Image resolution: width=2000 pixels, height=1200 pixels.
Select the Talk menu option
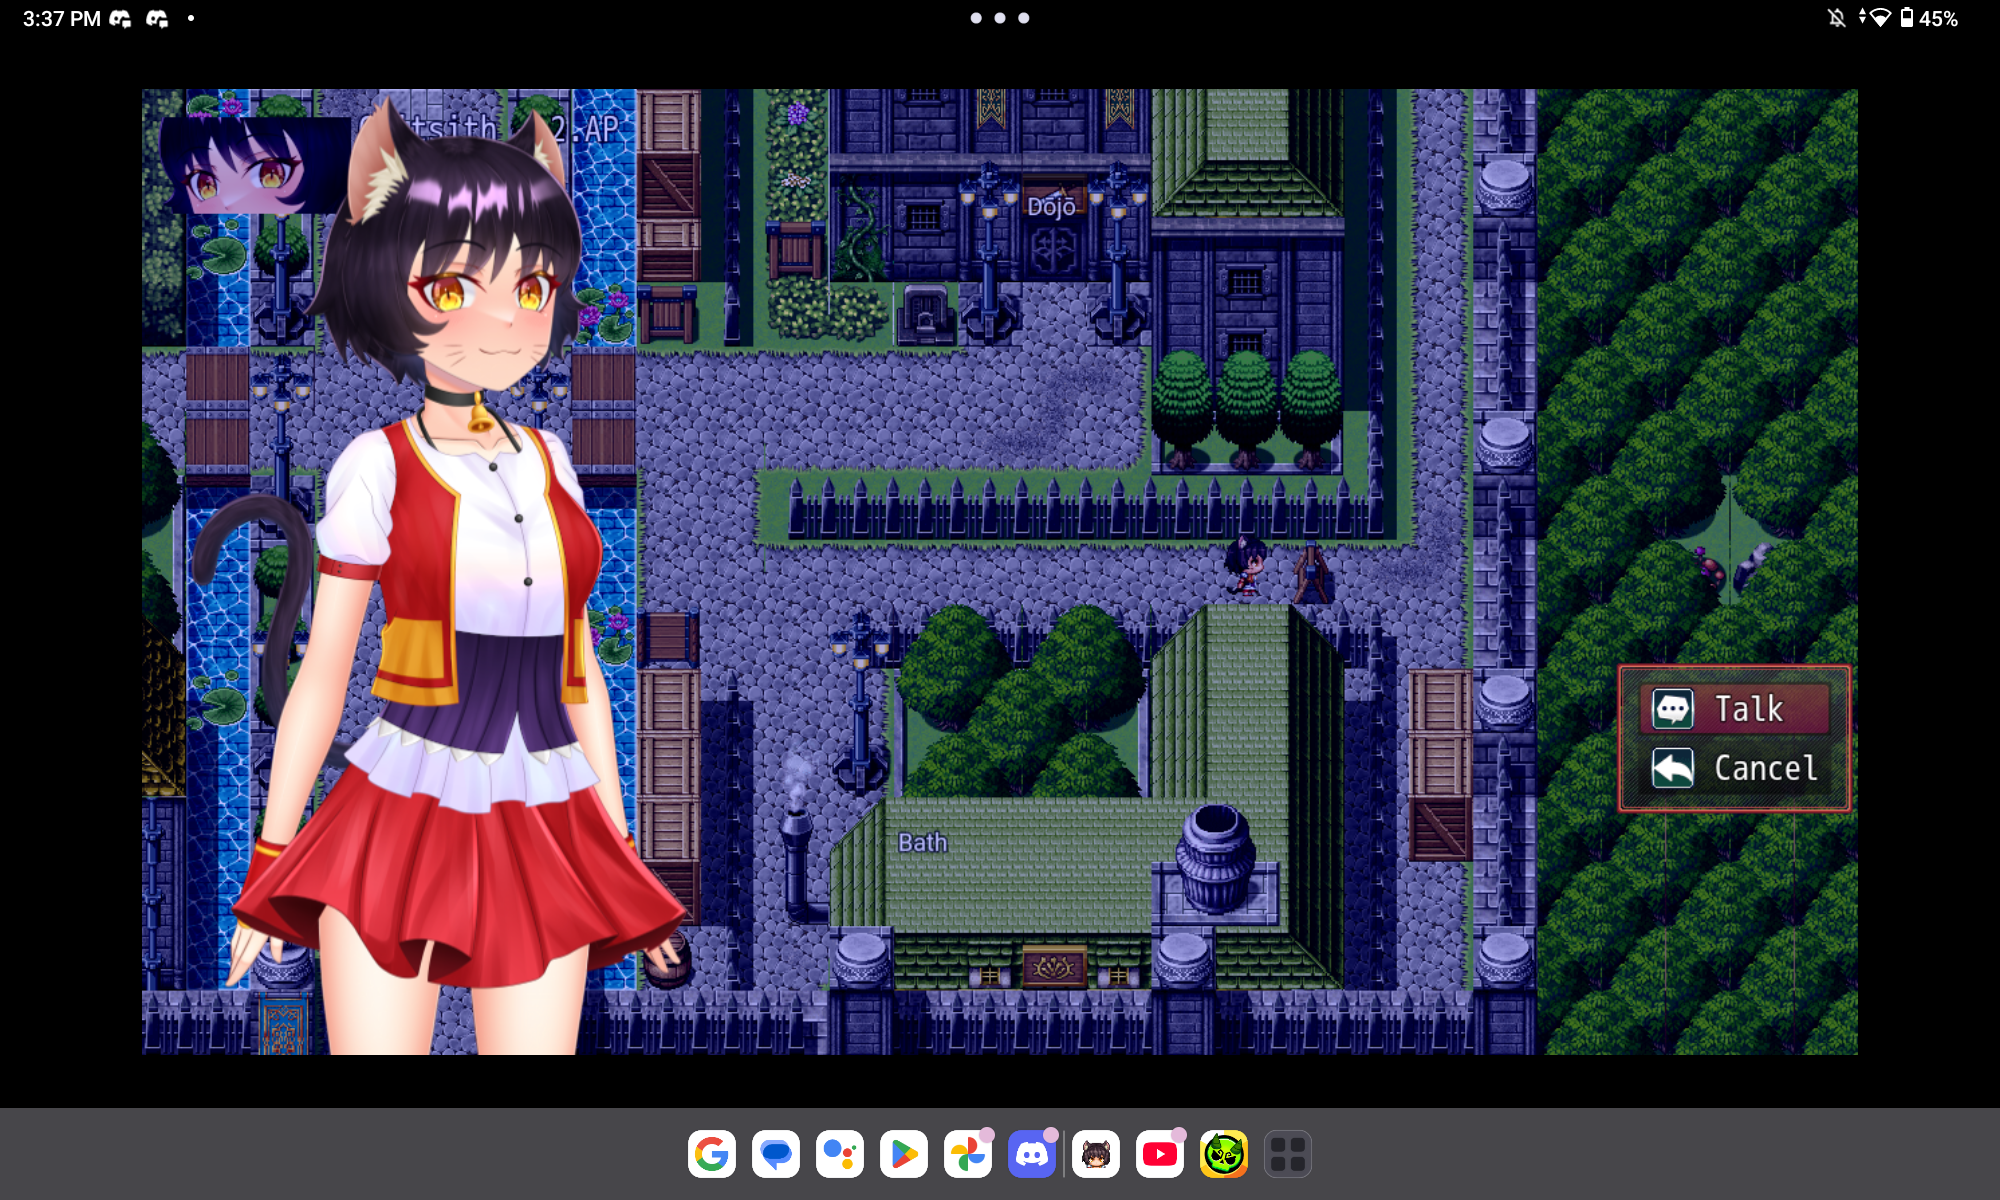tap(1735, 709)
